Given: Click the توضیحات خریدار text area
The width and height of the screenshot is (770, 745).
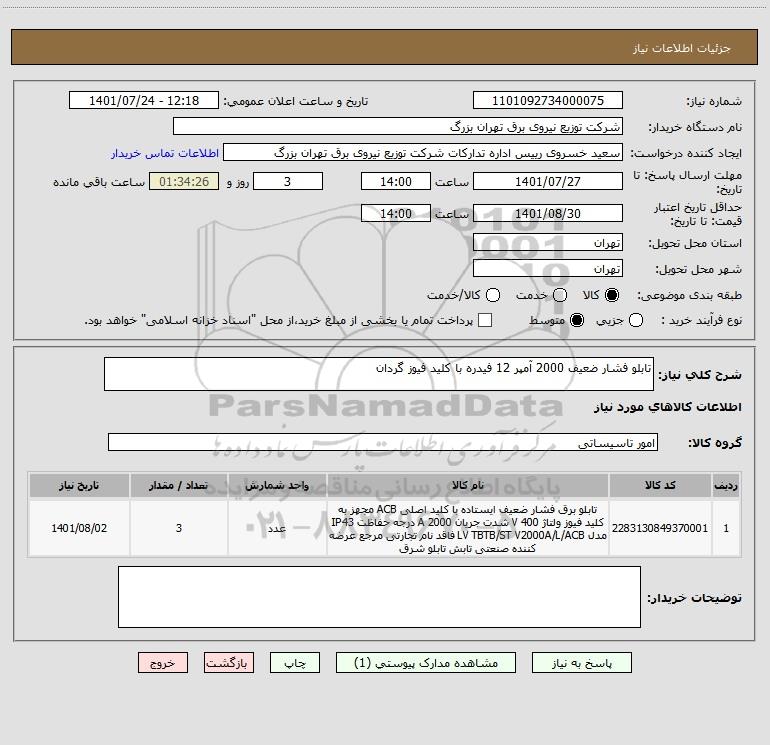Looking at the screenshot, I should [x=379, y=597].
